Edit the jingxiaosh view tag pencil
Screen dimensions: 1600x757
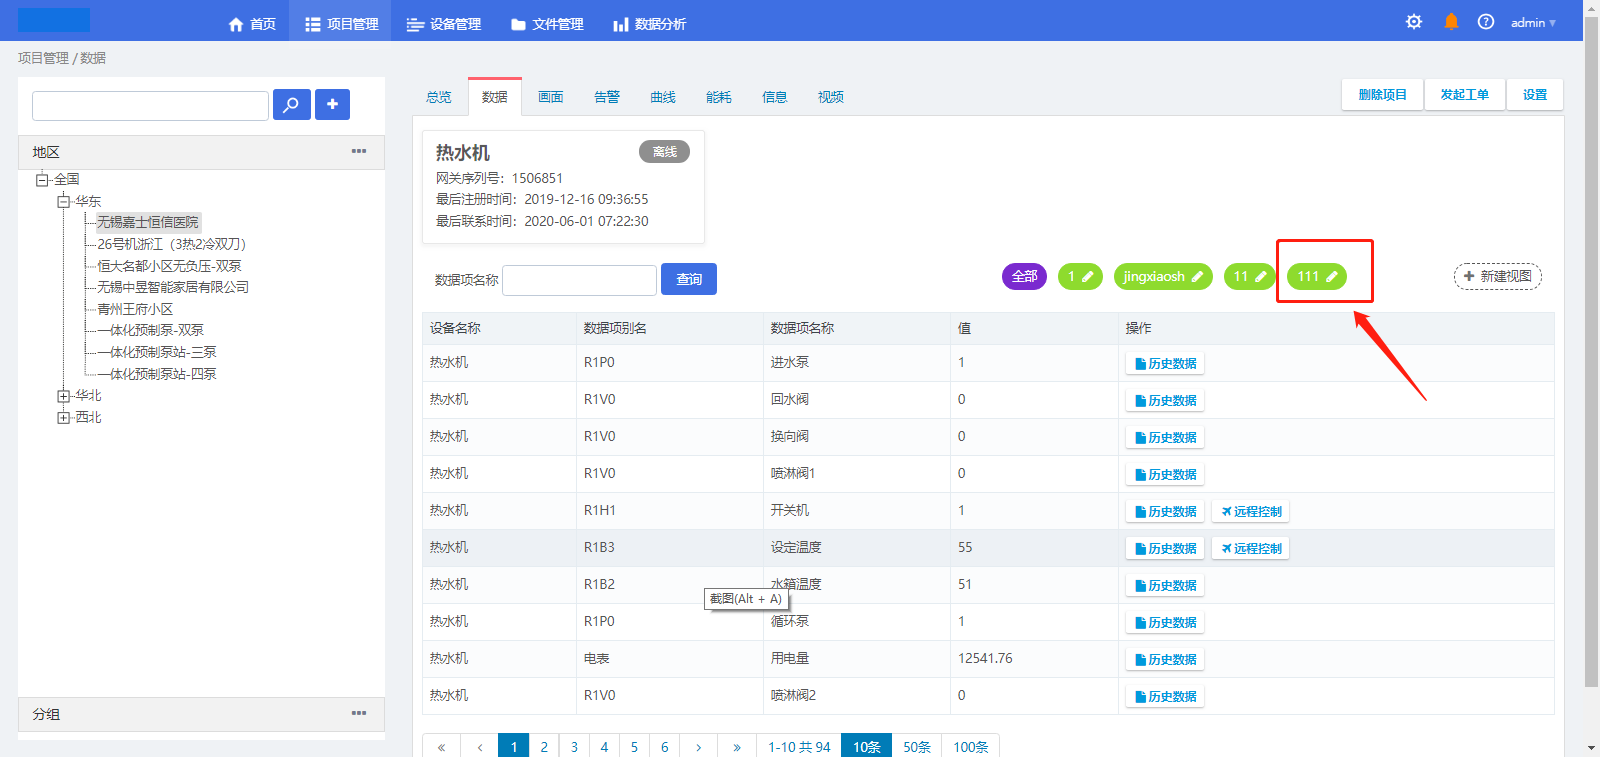coord(1197,277)
